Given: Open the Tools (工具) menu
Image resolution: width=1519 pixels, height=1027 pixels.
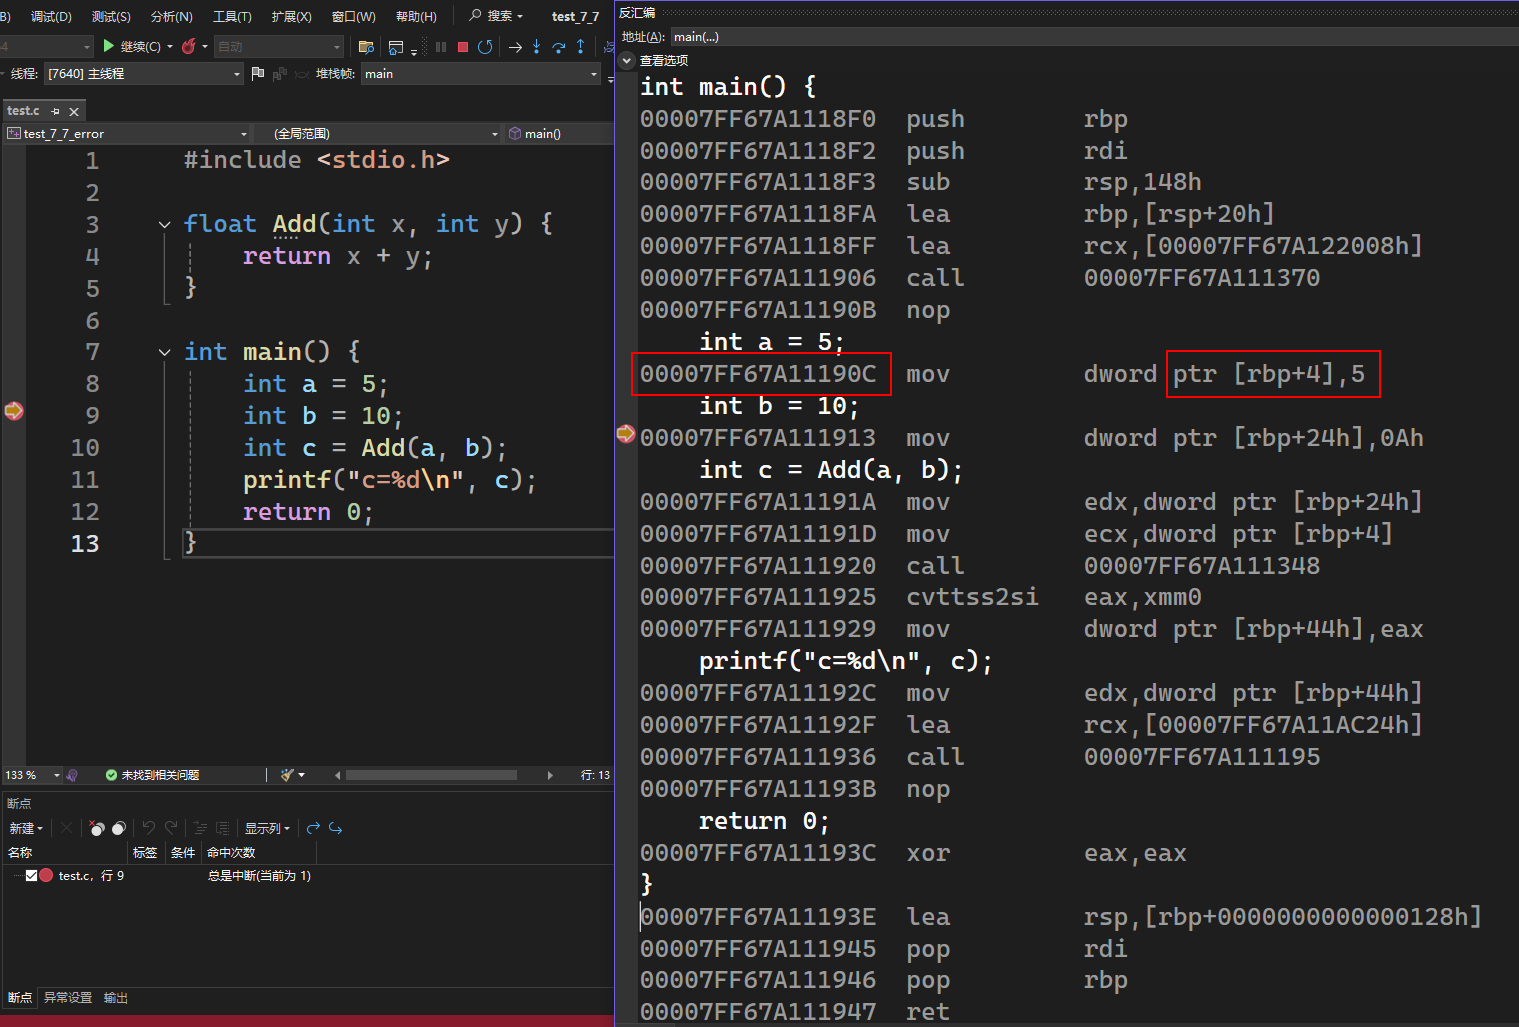Looking at the screenshot, I should tap(232, 16).
